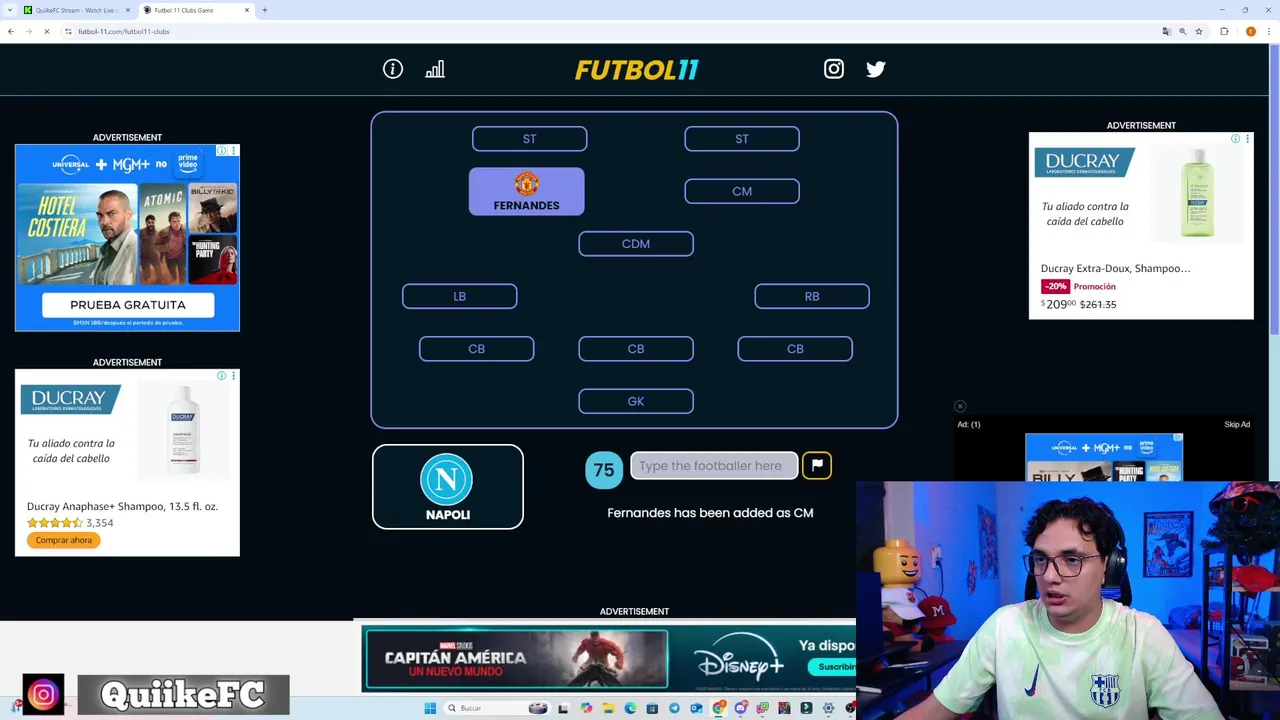Visit Futbol11 Instagram page
This screenshot has height=720, width=1280.
click(834, 69)
